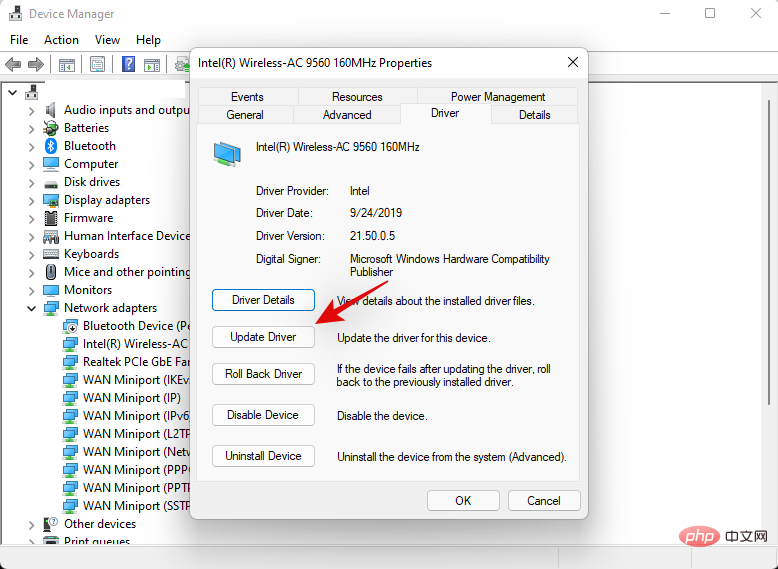Click the Computer category icon
778x569 pixels.
click(51, 164)
